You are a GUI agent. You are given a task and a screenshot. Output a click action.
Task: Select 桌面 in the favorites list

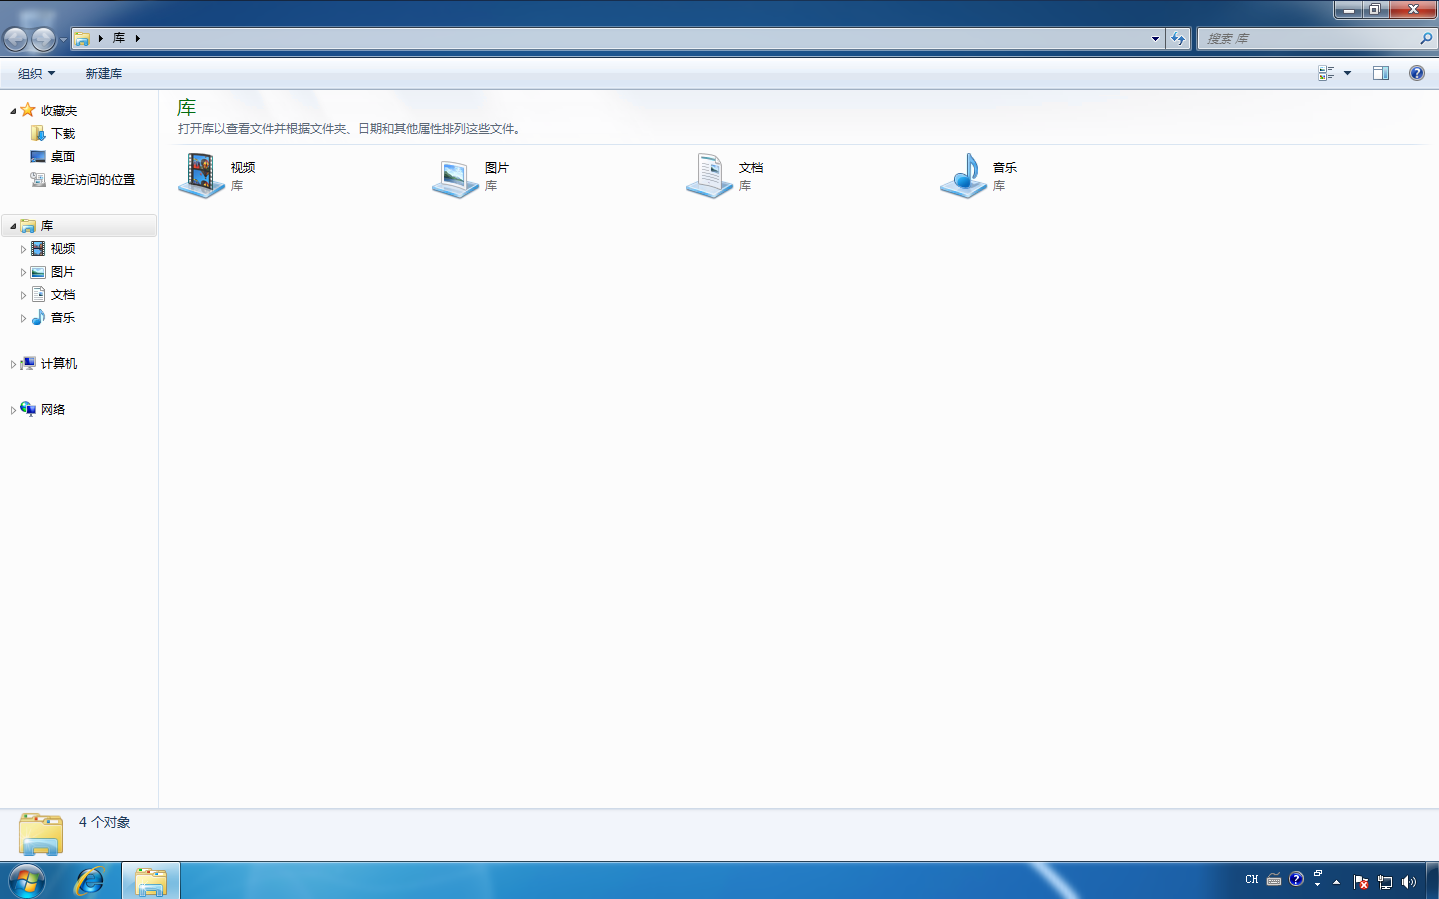[63, 157]
